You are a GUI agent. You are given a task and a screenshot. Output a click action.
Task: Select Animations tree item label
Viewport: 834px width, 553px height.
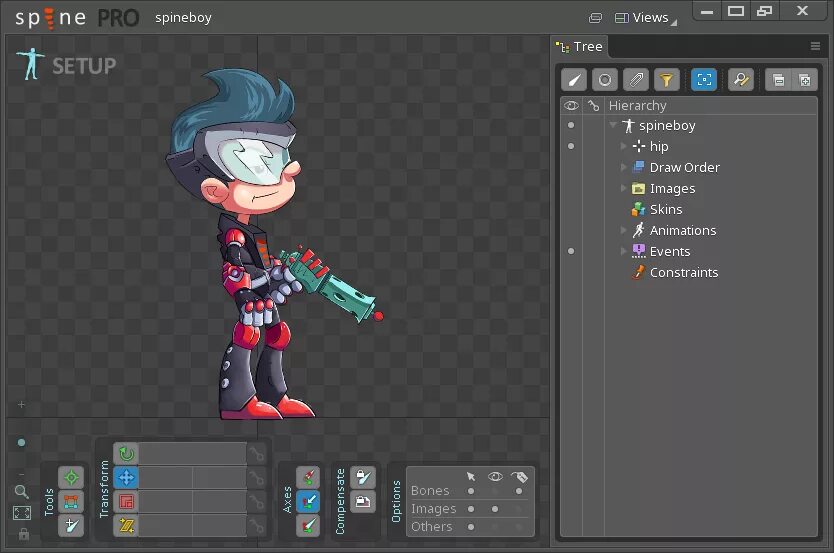pyautogui.click(x=683, y=230)
